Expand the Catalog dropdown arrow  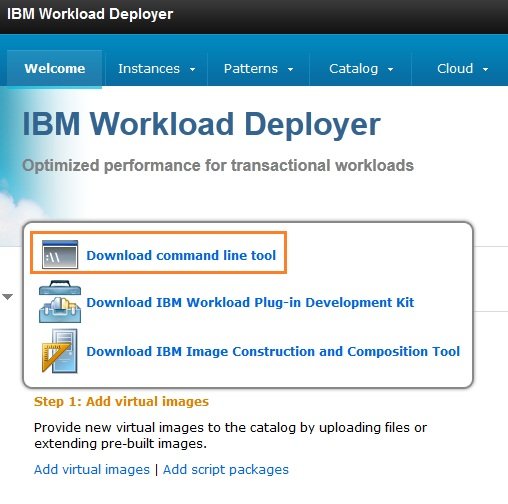390,69
